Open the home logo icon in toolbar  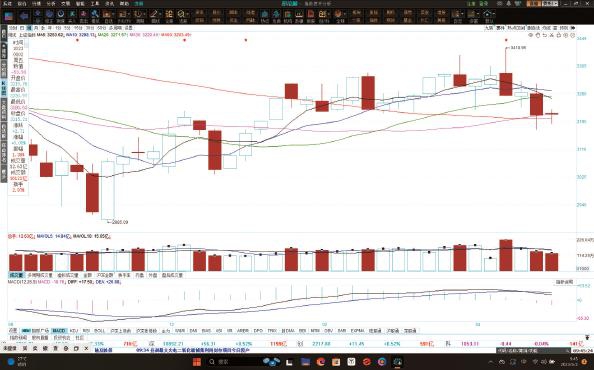point(8,16)
